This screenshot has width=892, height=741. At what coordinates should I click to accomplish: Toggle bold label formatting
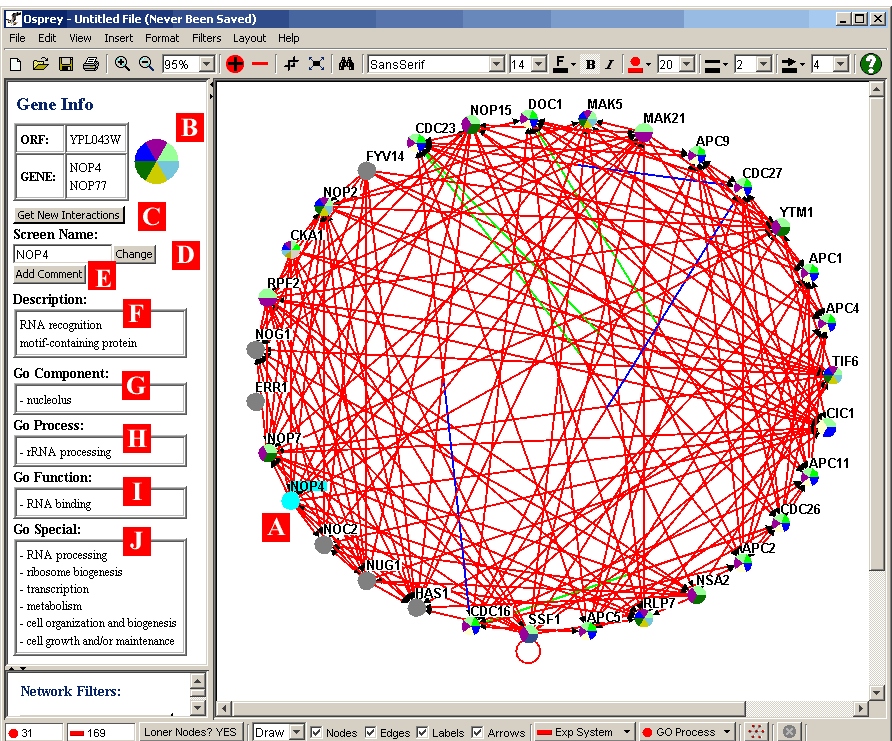tap(590, 64)
